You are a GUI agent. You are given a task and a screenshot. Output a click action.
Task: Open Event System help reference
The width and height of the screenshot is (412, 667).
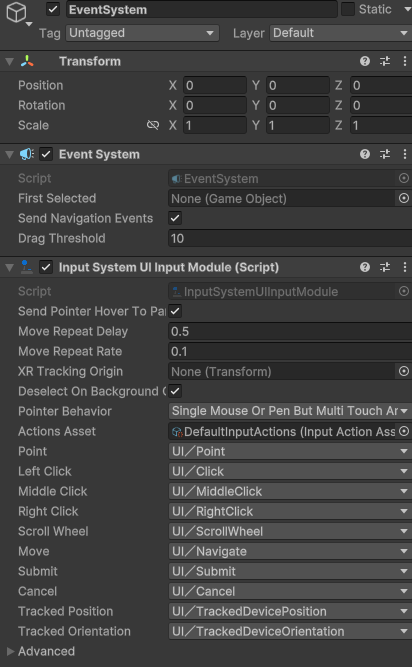(364, 154)
